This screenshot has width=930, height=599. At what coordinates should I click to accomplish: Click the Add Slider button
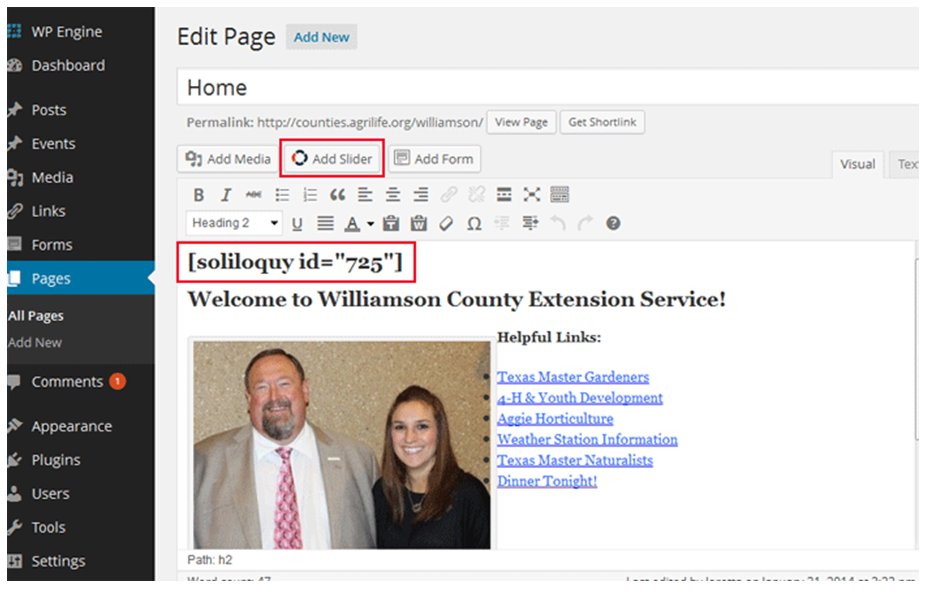(x=332, y=158)
